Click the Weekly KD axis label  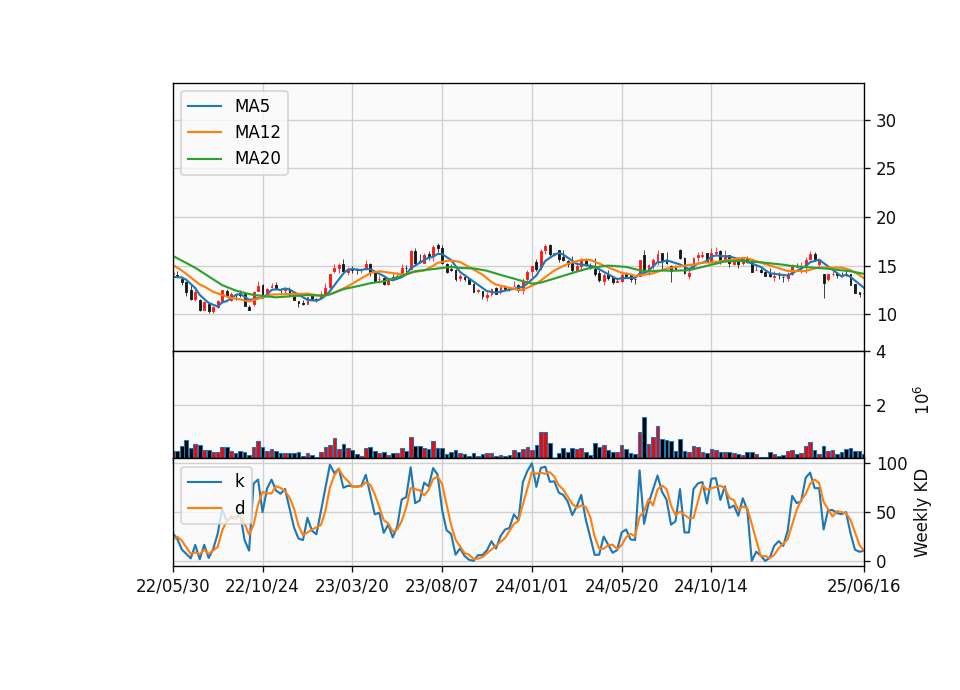pos(921,513)
